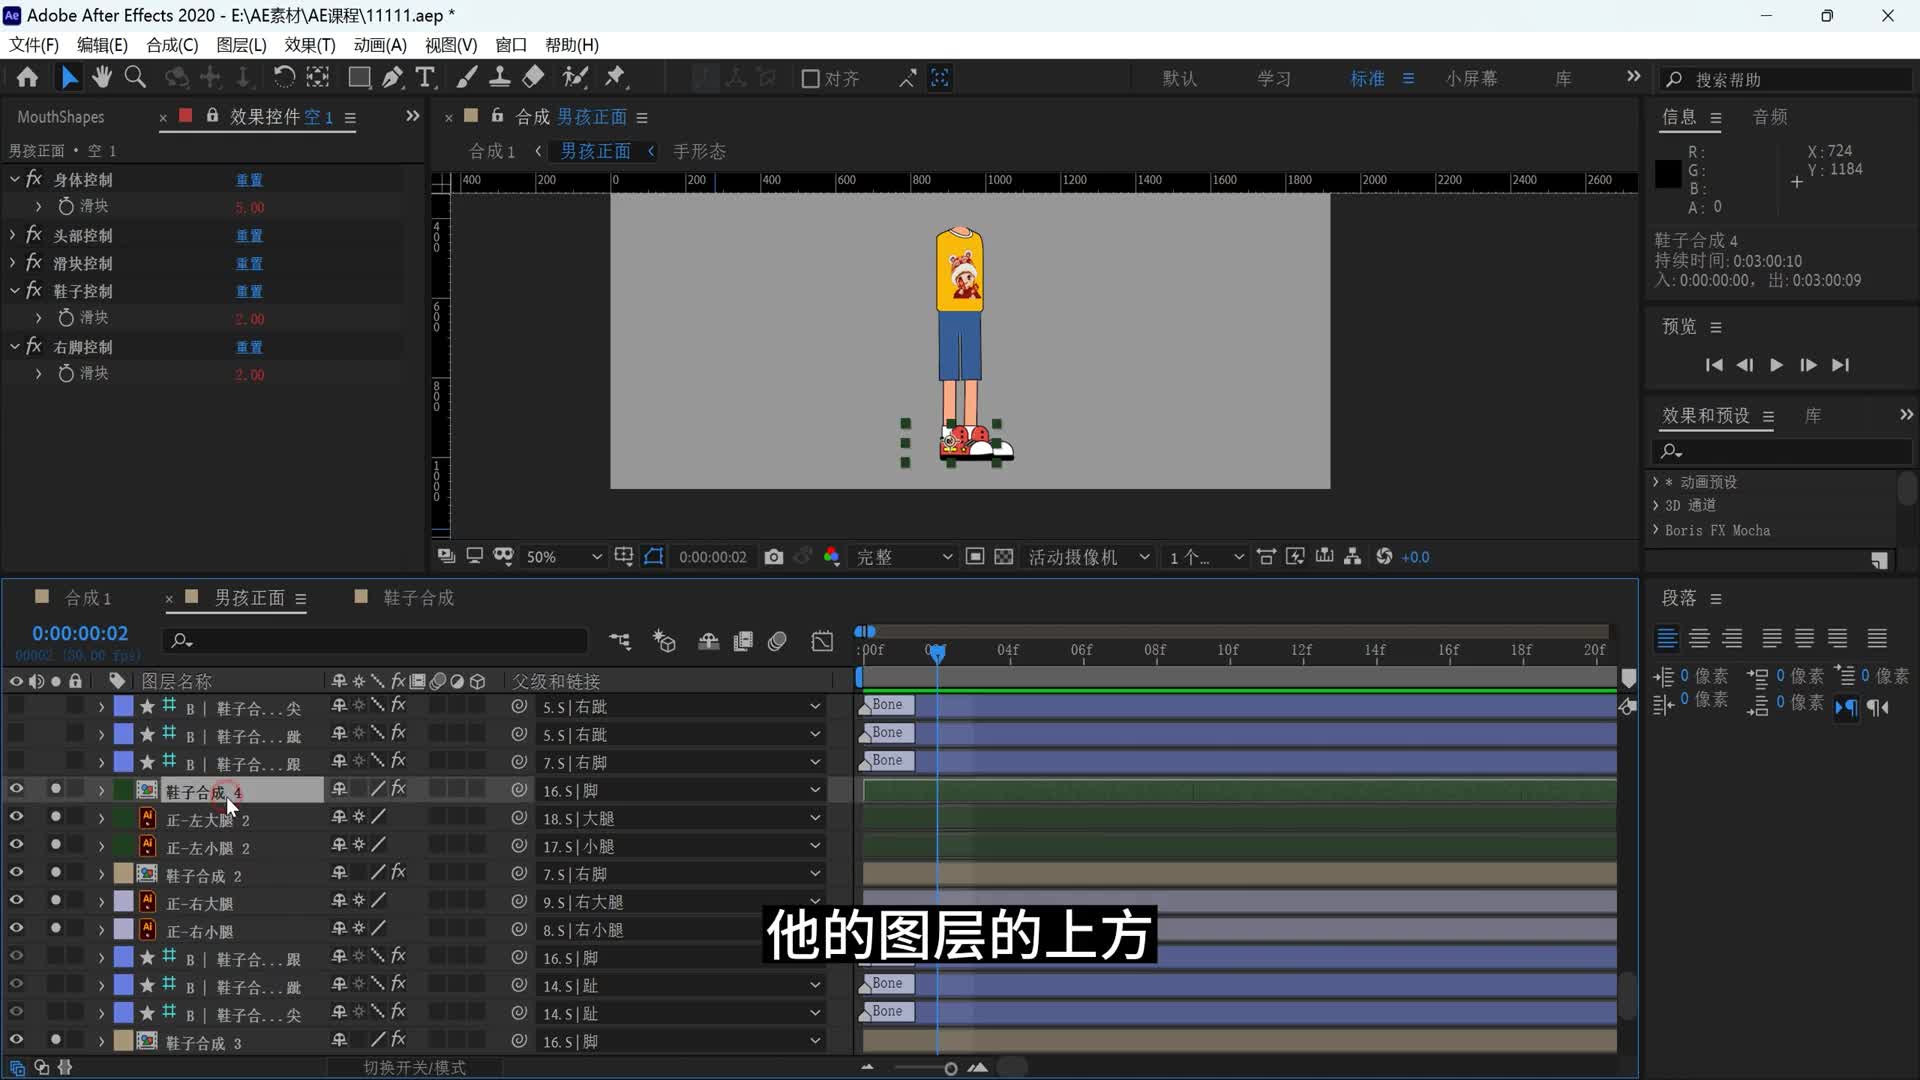Viewport: 1920px width, 1080px height.
Task: Collapse the 右脚控制 effect
Action: (15, 347)
